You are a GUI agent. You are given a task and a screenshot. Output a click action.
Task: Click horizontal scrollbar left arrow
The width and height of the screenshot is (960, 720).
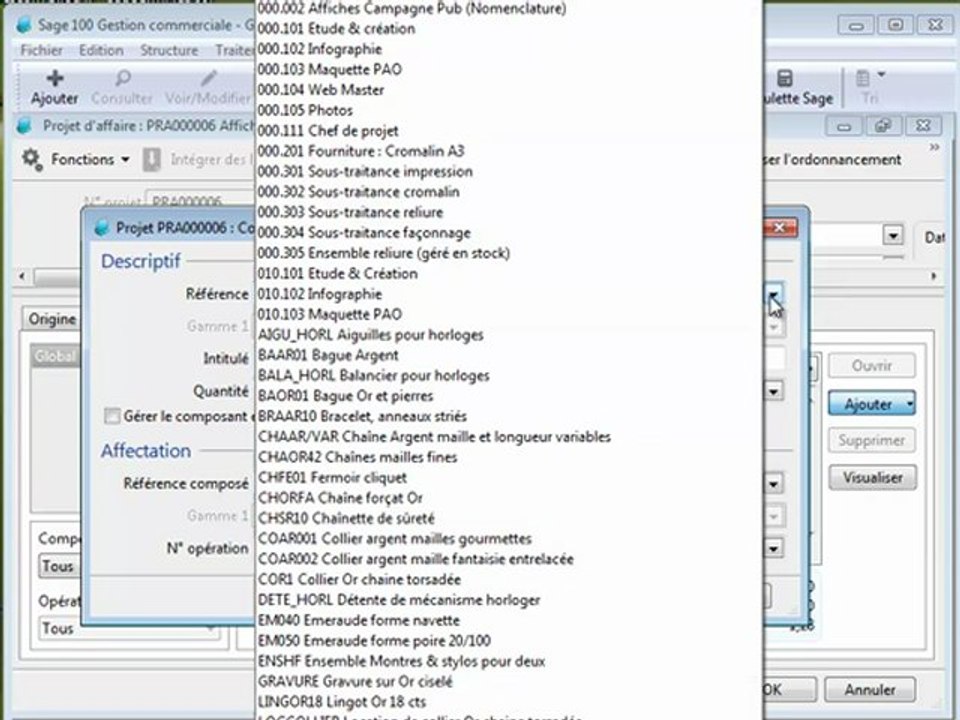(23, 276)
